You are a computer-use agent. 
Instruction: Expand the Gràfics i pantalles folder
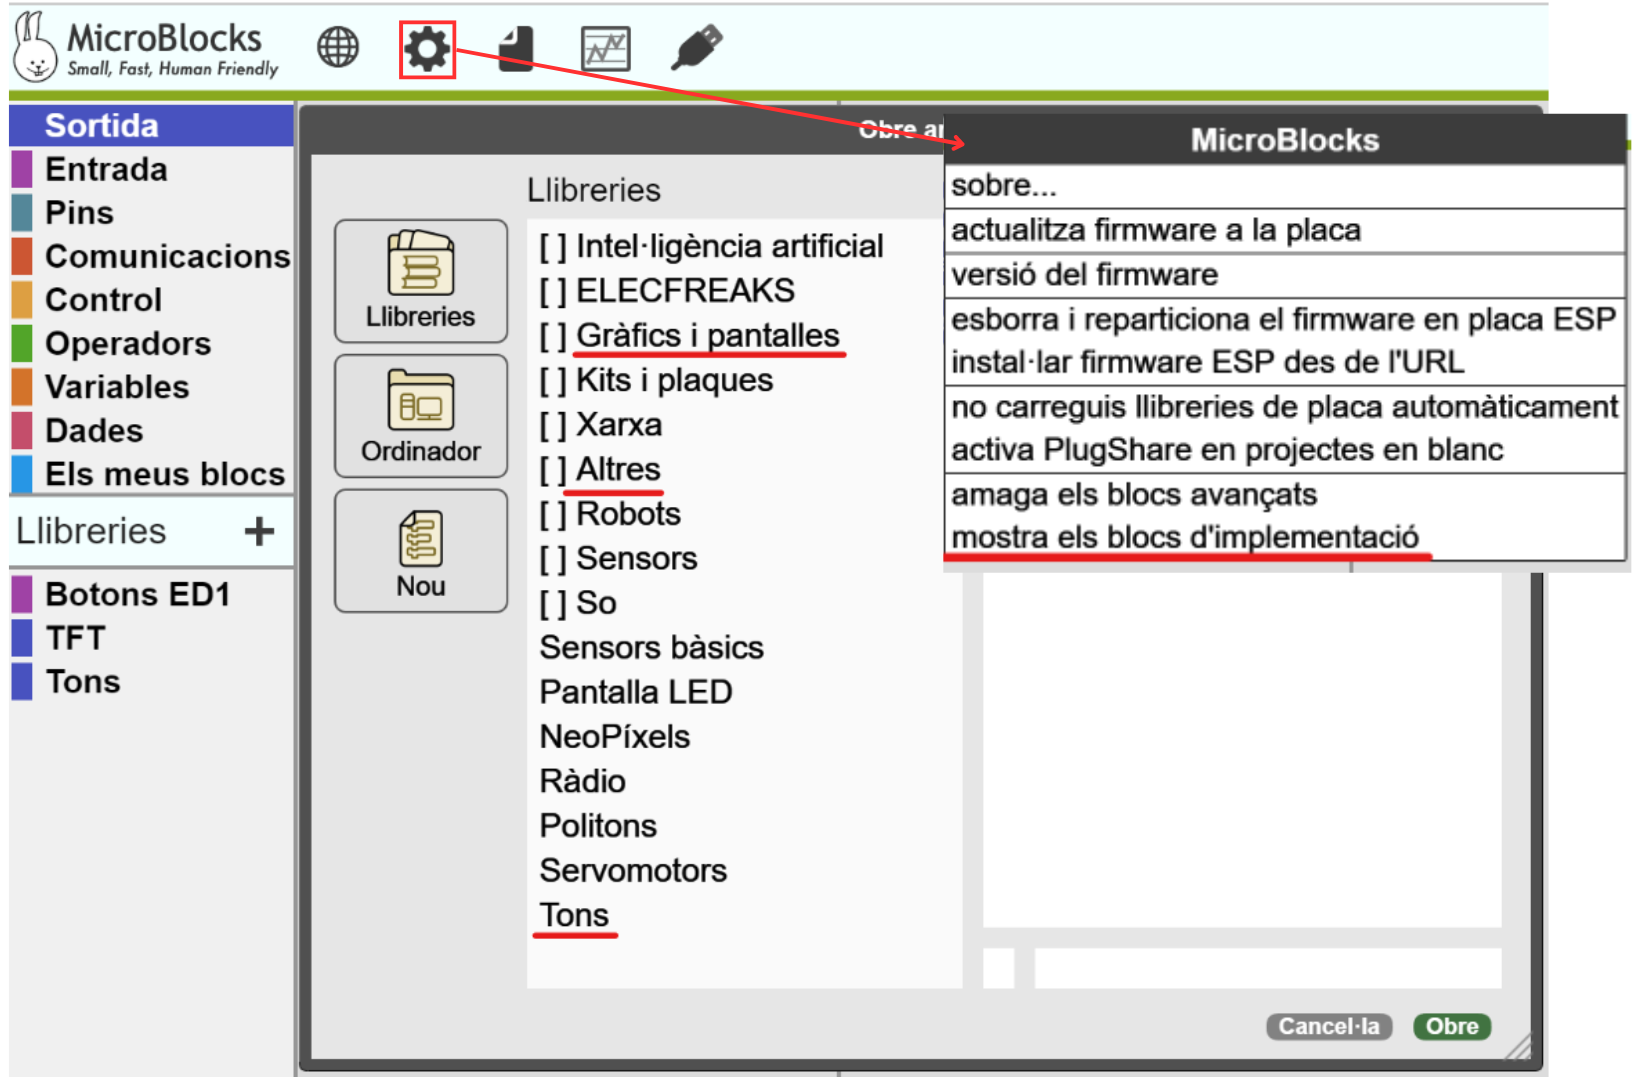click(707, 336)
